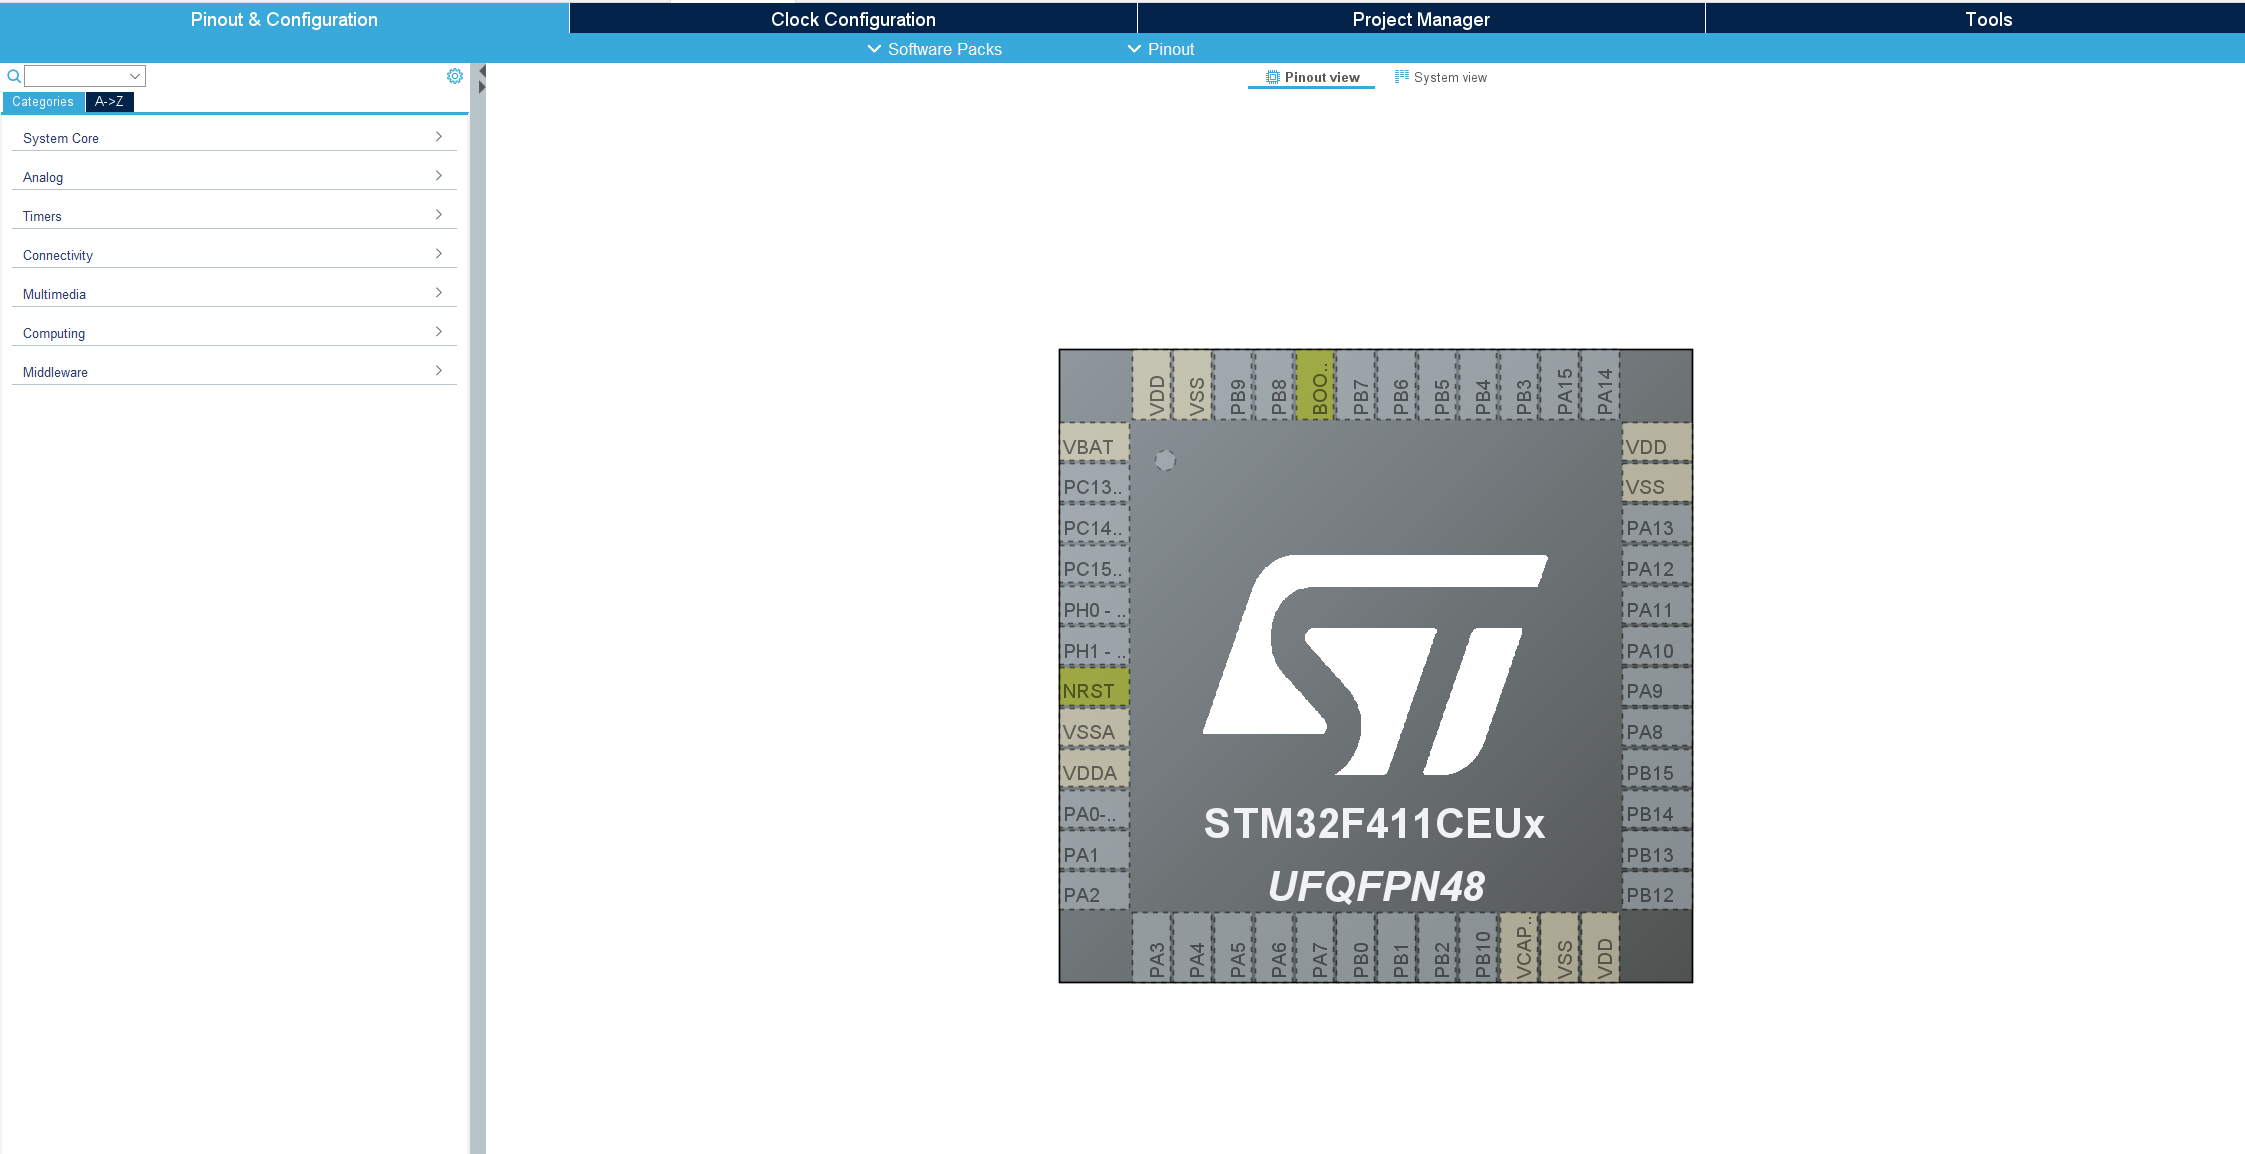
Task: Select pin PB6 on top row
Action: point(1398,385)
